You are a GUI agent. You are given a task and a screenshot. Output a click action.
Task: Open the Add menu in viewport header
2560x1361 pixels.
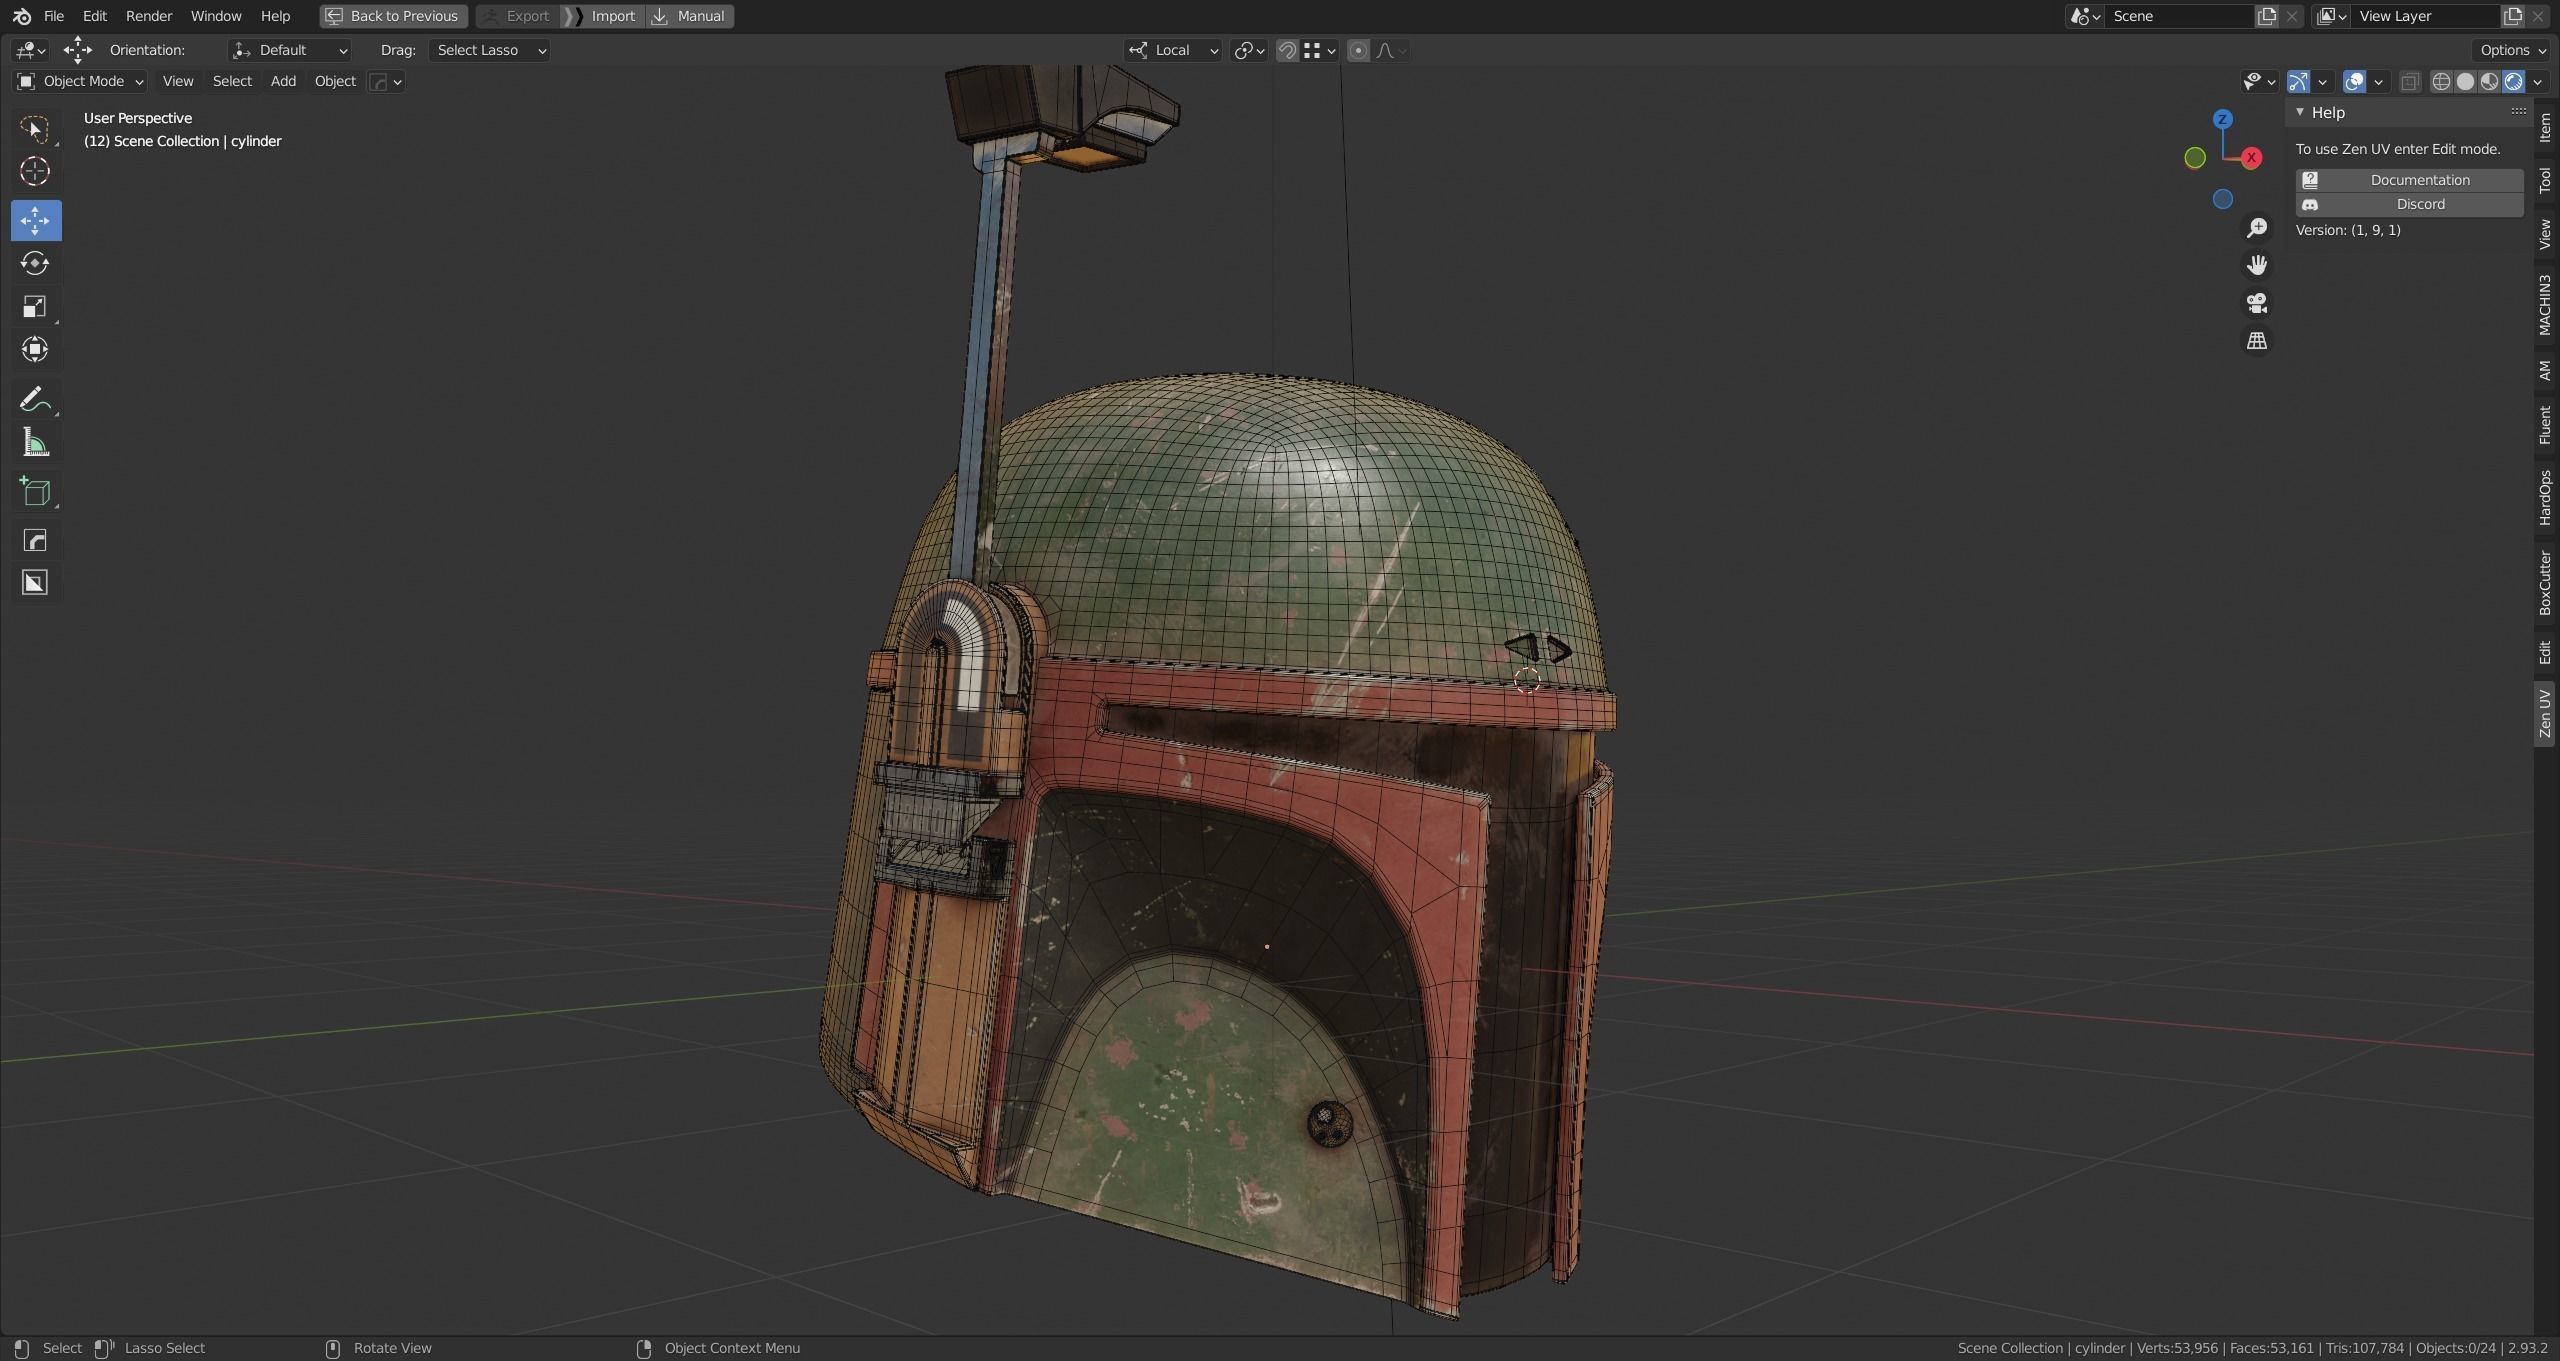[283, 81]
